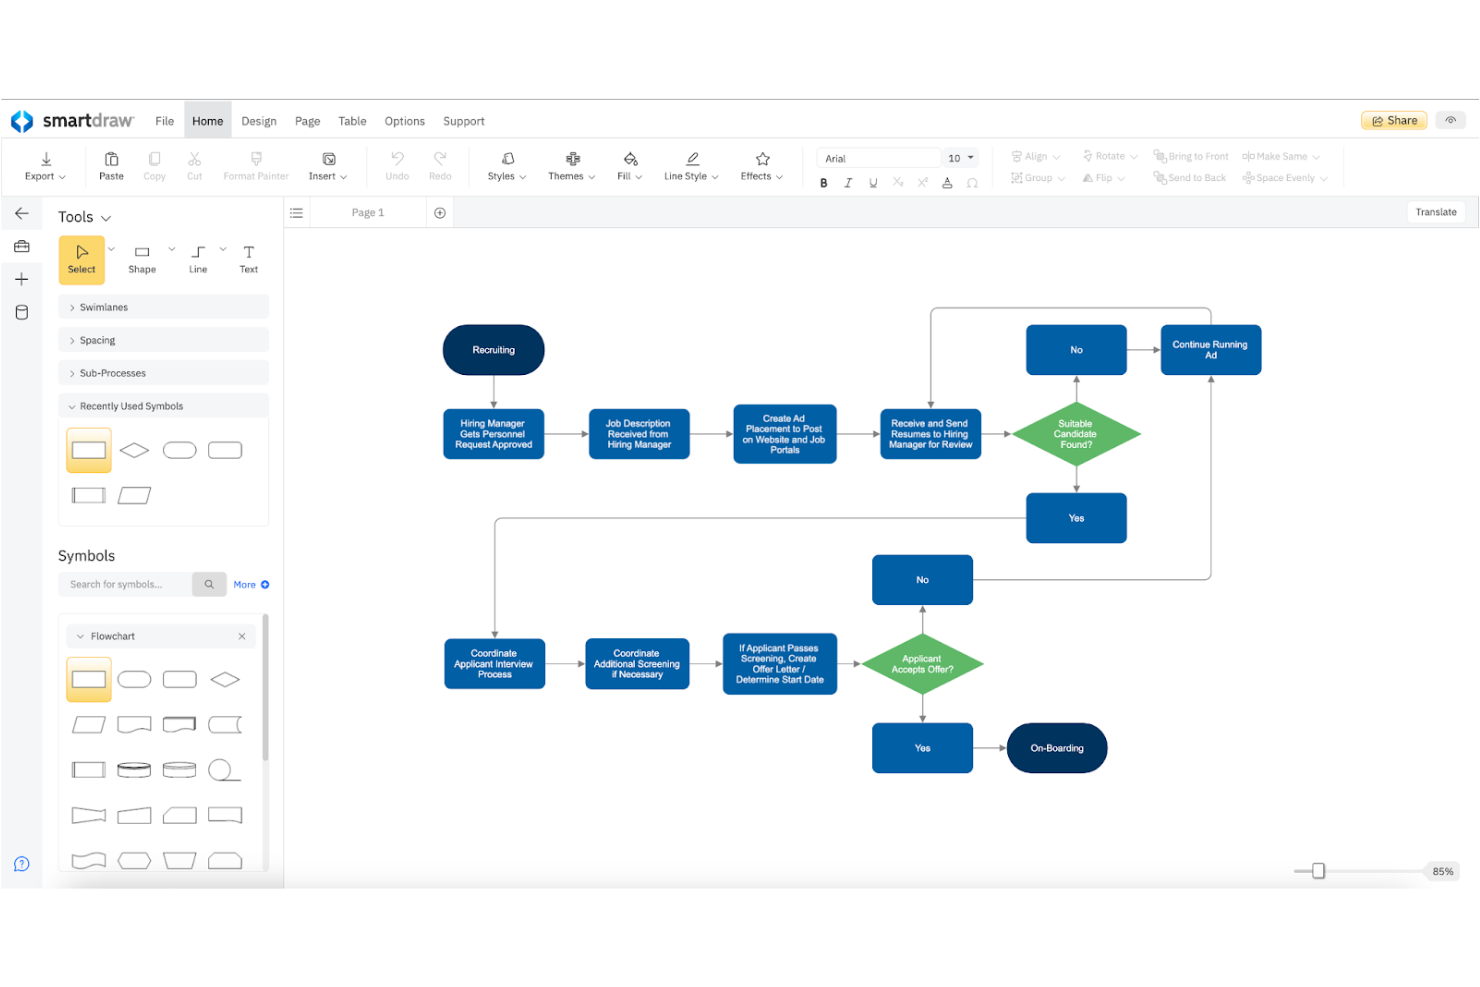Viewport: 1480px width, 987px height.
Task: Adjust the zoom slider handle
Action: (x=1318, y=871)
